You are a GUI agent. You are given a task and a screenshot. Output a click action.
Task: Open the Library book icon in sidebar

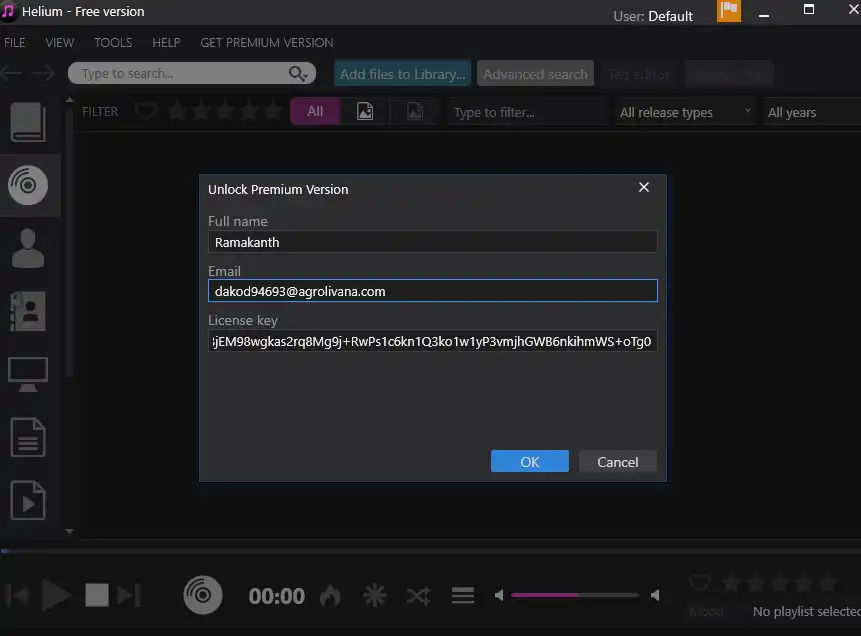pyautogui.click(x=28, y=122)
